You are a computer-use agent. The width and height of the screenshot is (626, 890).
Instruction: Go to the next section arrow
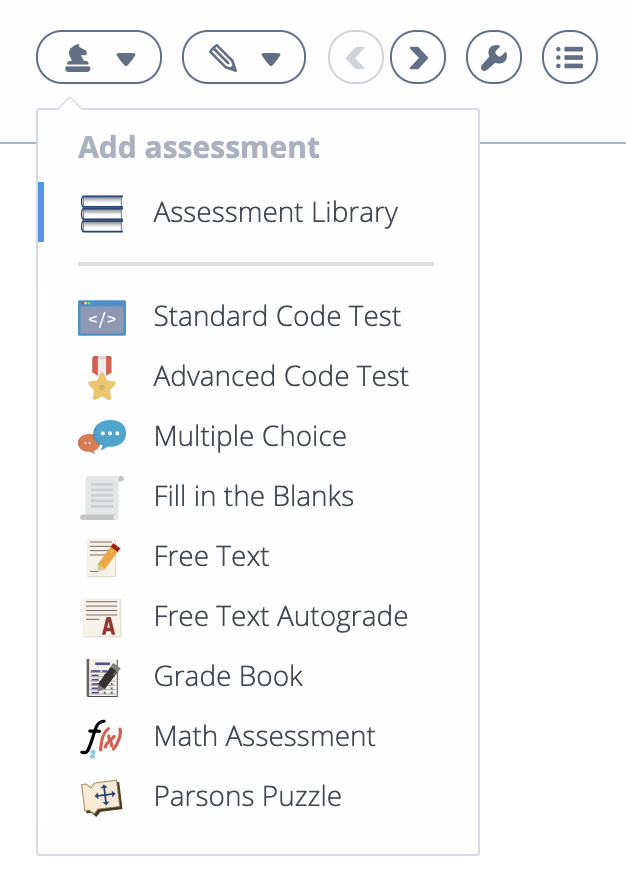tap(418, 57)
